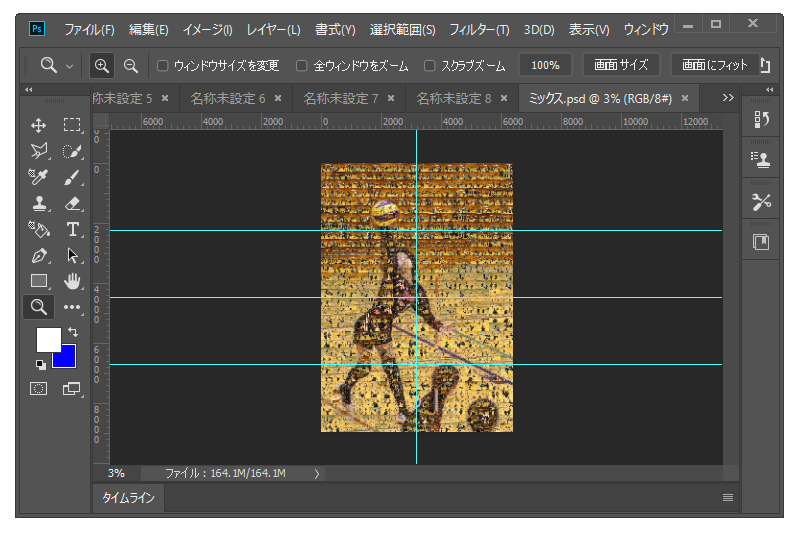This screenshot has width=800, height=533.
Task: Open the ファイル(F) menu
Action: (89, 30)
